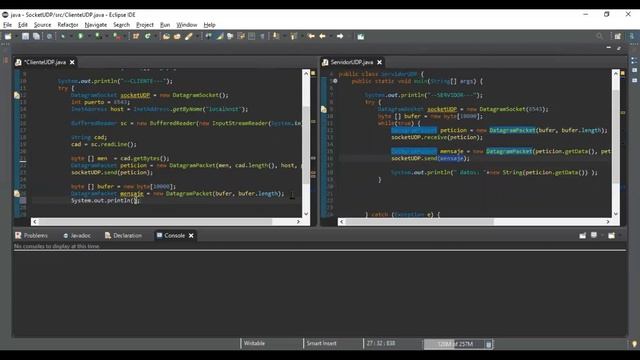The image size is (640, 360).
Task: Minimize the editor area
Action: (x=609, y=48)
